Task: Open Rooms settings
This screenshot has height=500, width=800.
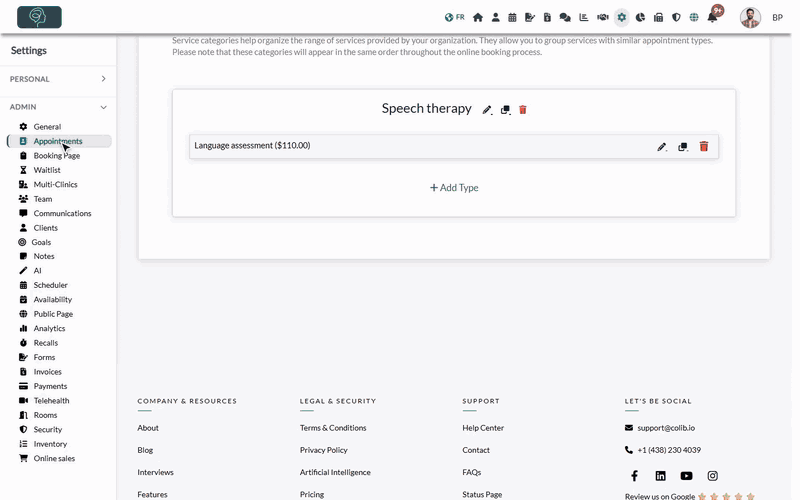Action: (45, 415)
